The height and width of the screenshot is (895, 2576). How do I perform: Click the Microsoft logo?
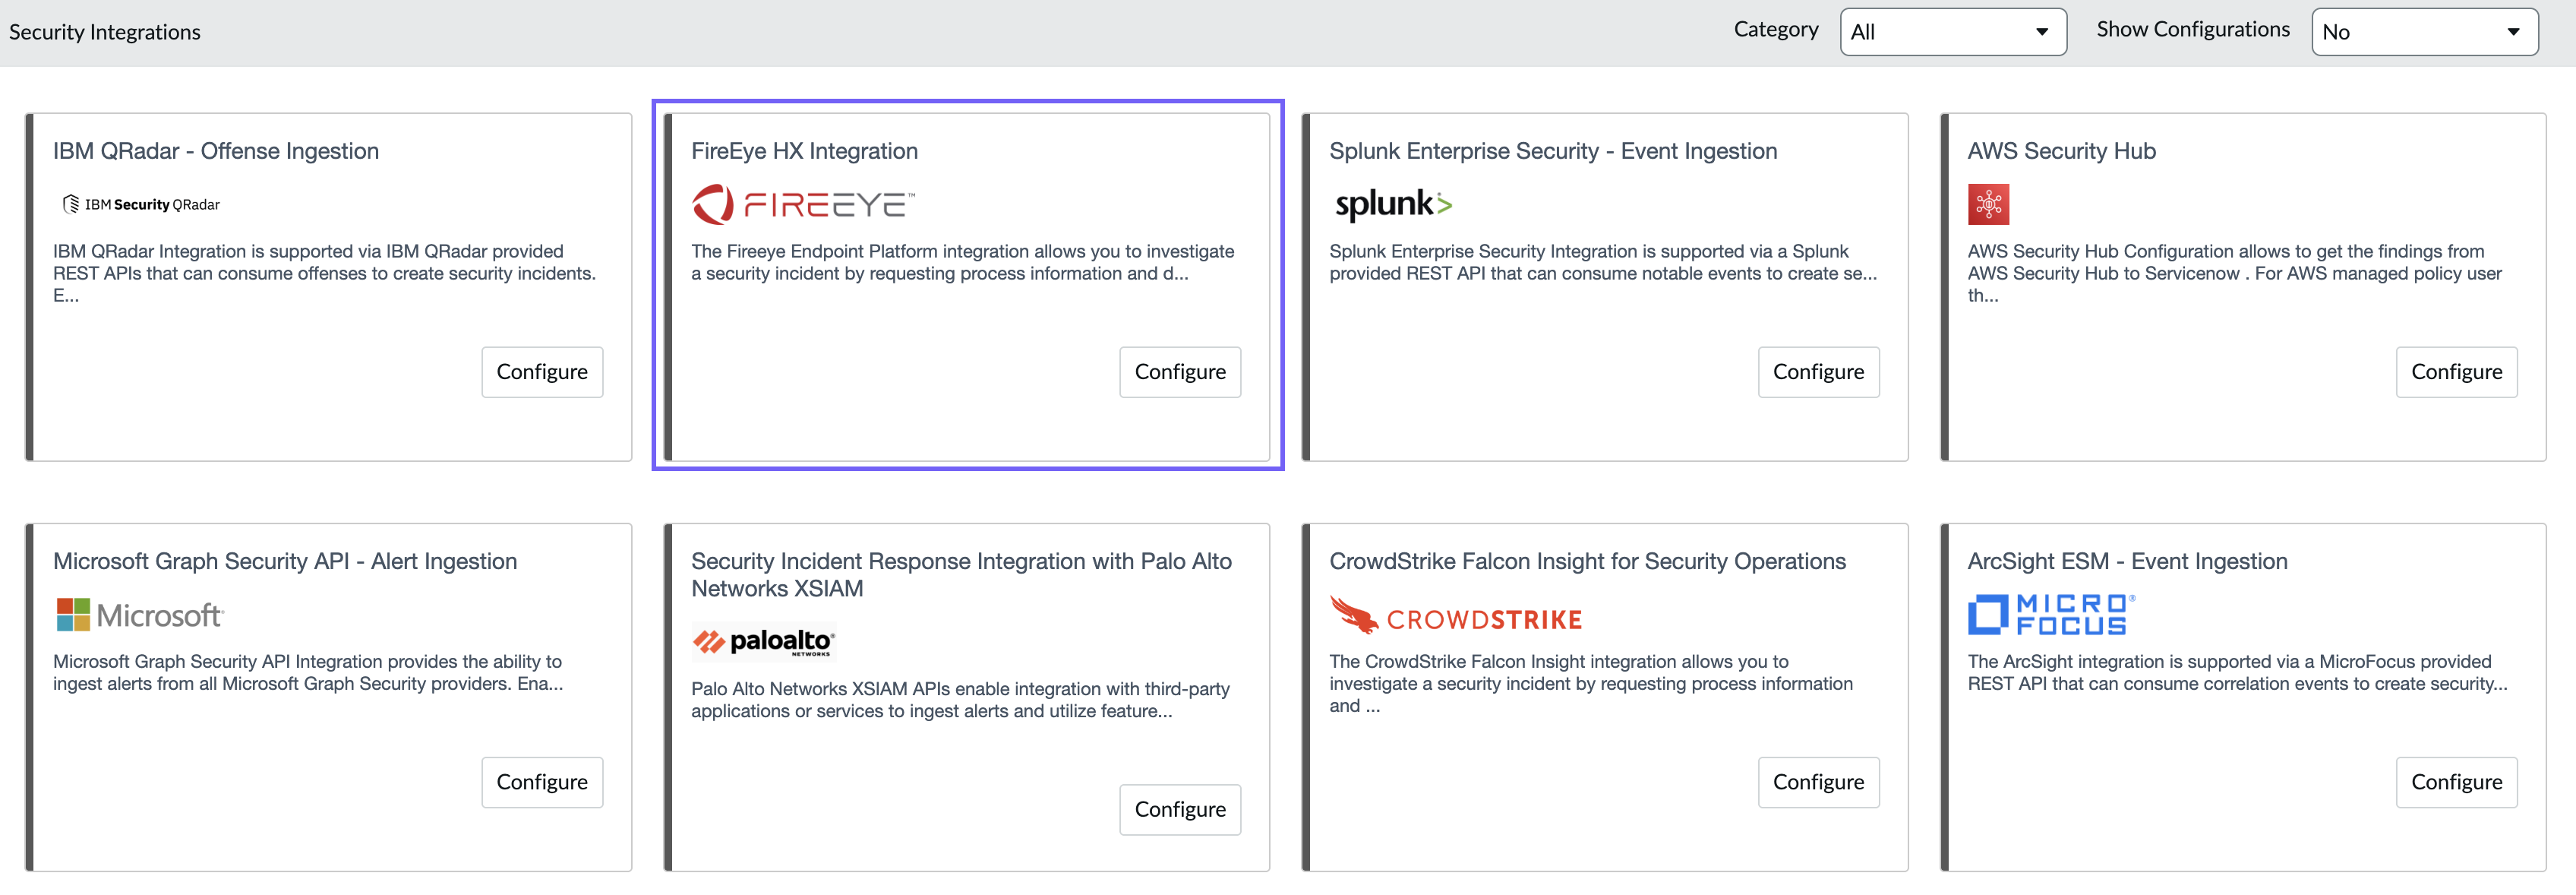tap(140, 615)
